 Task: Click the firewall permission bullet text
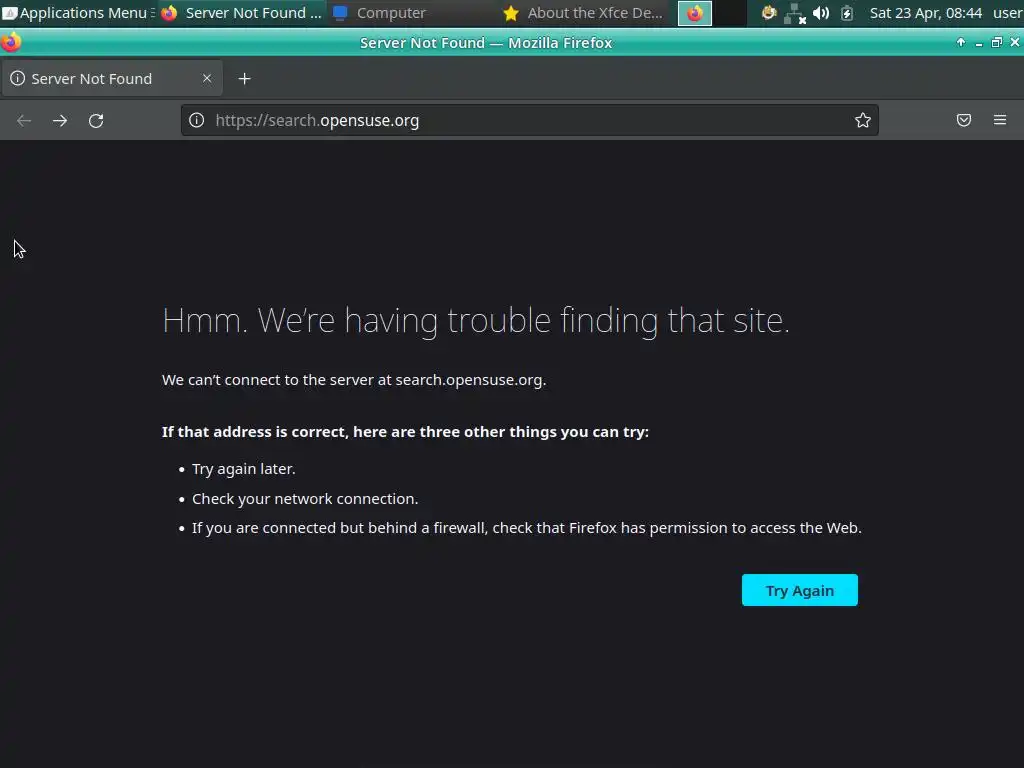(x=526, y=528)
